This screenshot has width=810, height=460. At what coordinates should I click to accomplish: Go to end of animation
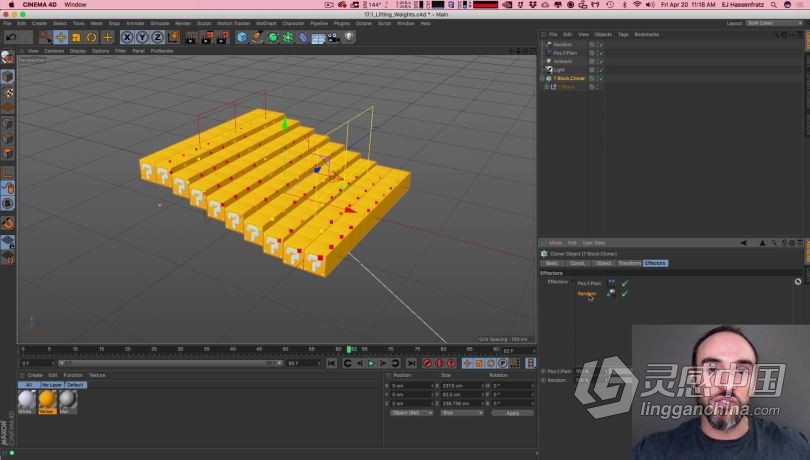pos(411,363)
